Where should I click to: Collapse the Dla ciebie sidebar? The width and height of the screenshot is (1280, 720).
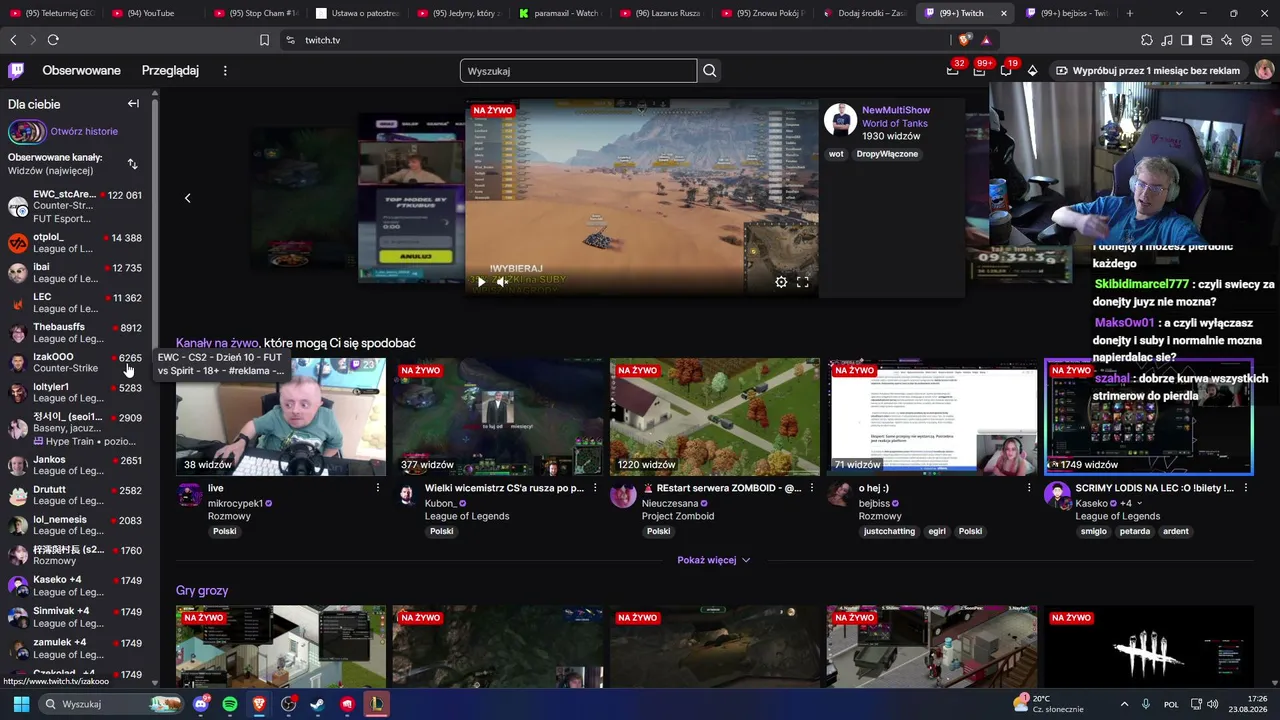[133, 104]
